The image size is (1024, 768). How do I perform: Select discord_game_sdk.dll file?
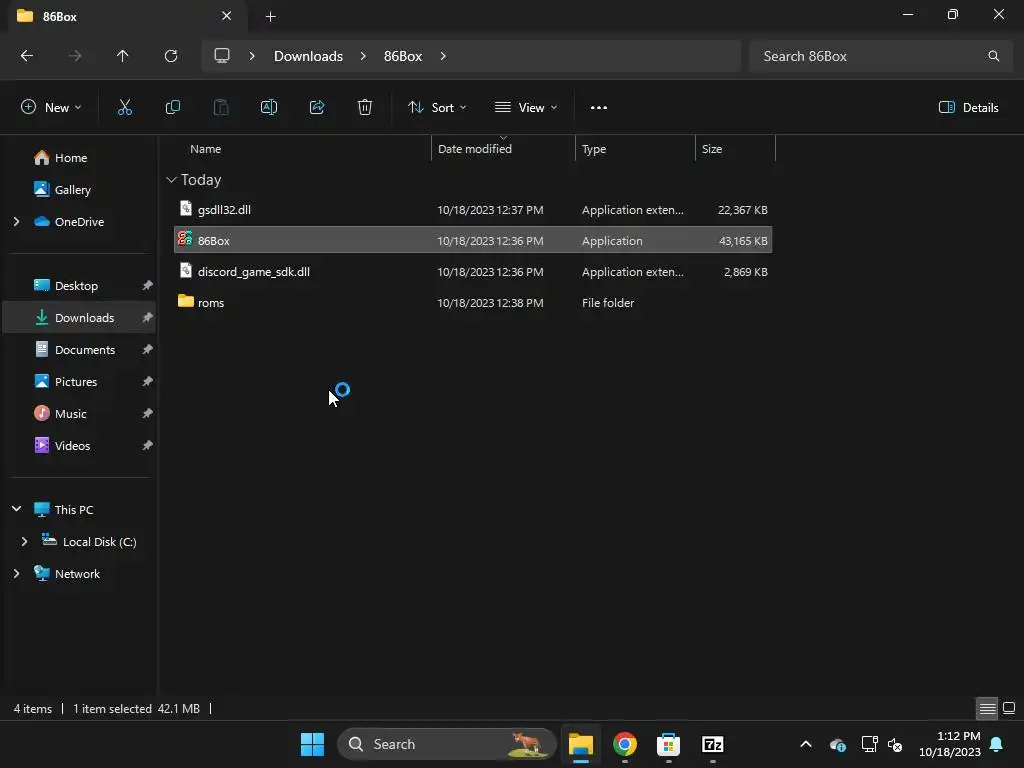coord(473,272)
